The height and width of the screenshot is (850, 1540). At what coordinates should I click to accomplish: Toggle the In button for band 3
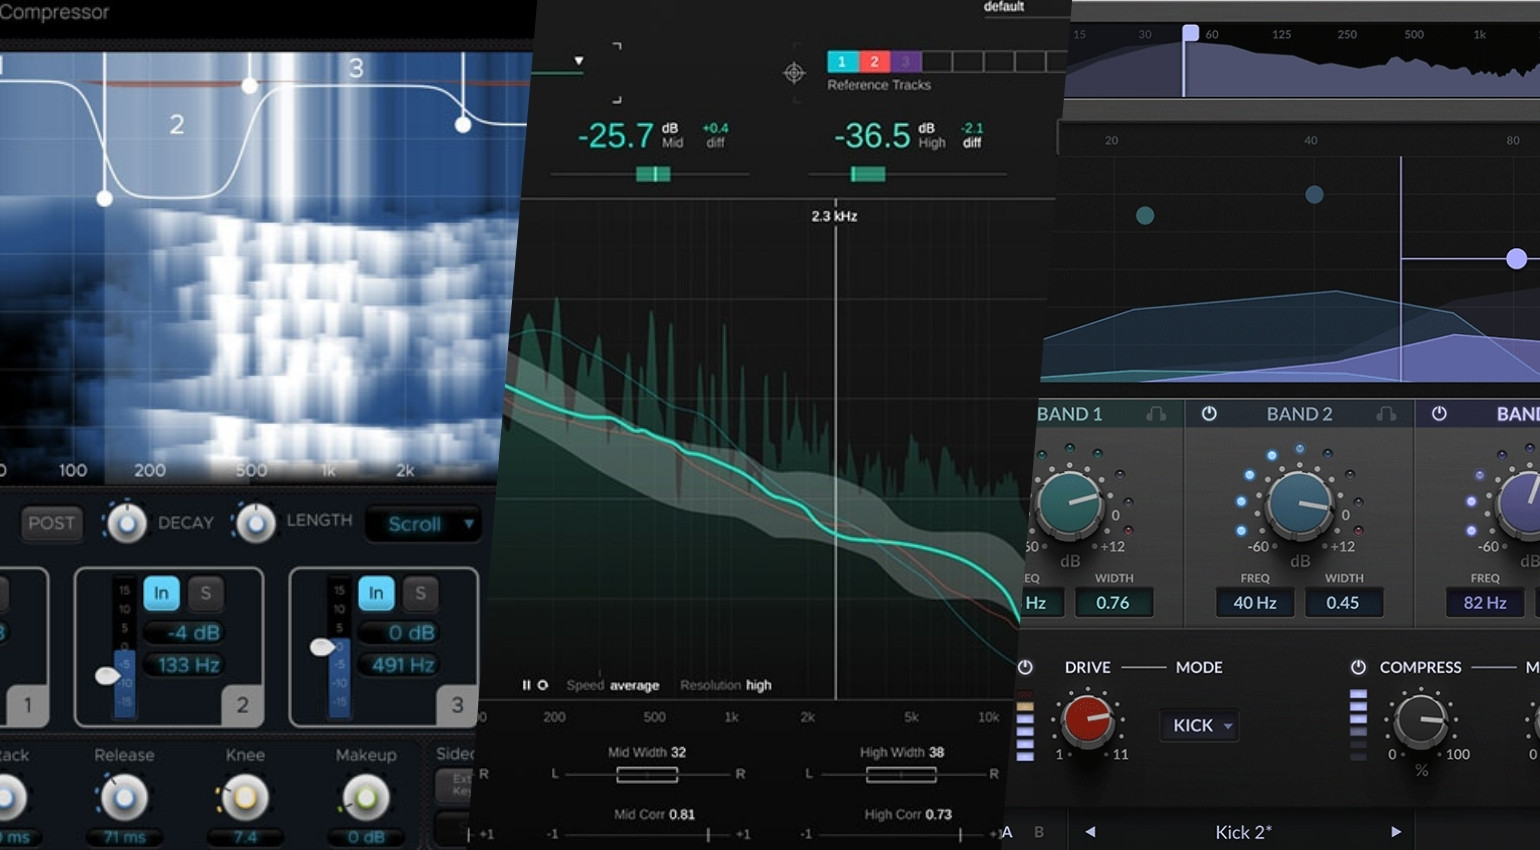coord(376,593)
